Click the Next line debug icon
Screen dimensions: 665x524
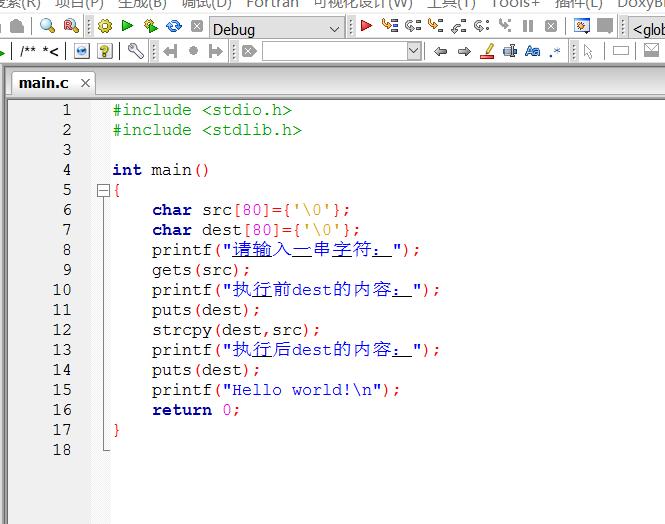click(413, 26)
